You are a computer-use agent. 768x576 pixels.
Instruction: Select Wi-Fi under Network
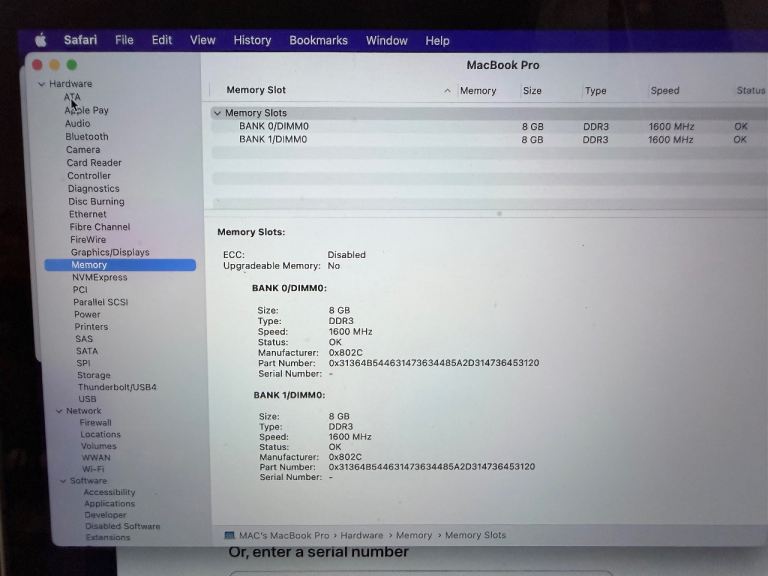[93, 469]
